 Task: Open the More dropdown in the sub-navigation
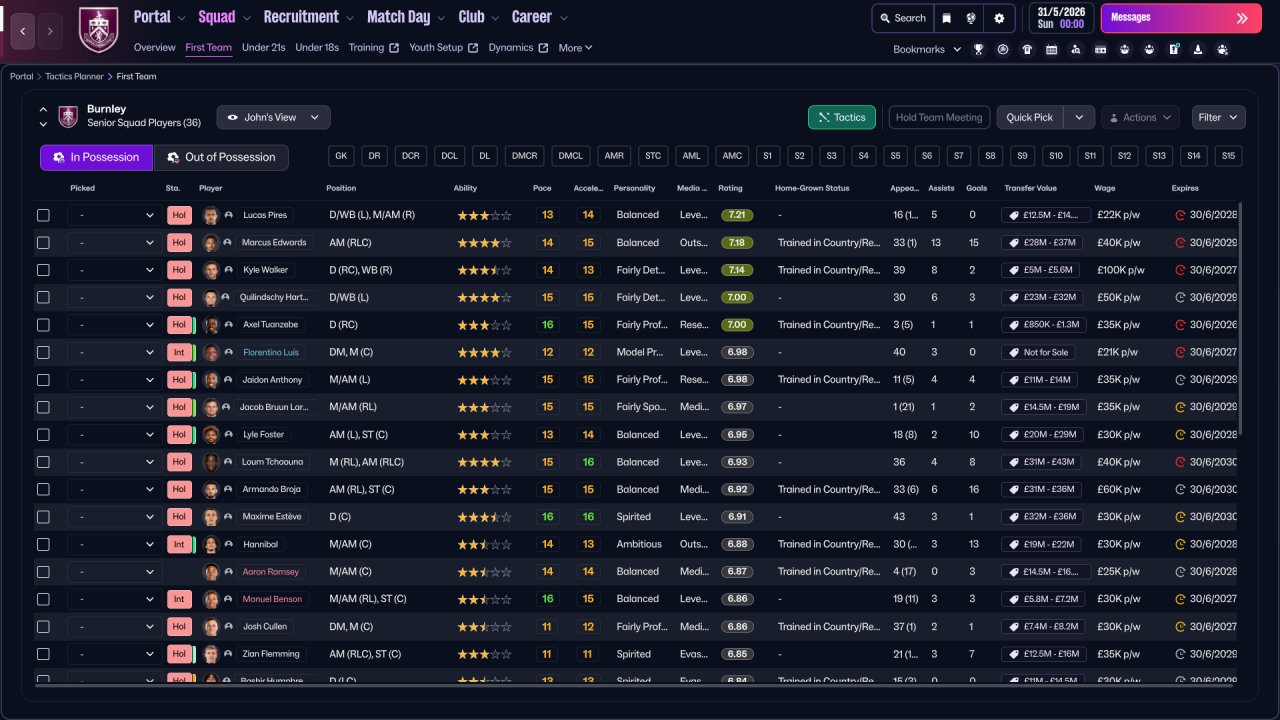(575, 48)
